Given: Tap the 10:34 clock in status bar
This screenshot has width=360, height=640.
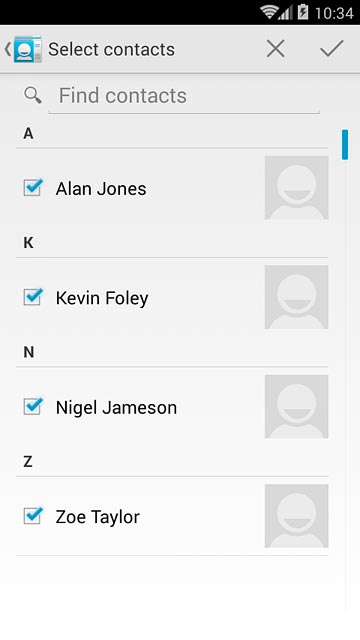Looking at the screenshot, I should click(x=334, y=13).
